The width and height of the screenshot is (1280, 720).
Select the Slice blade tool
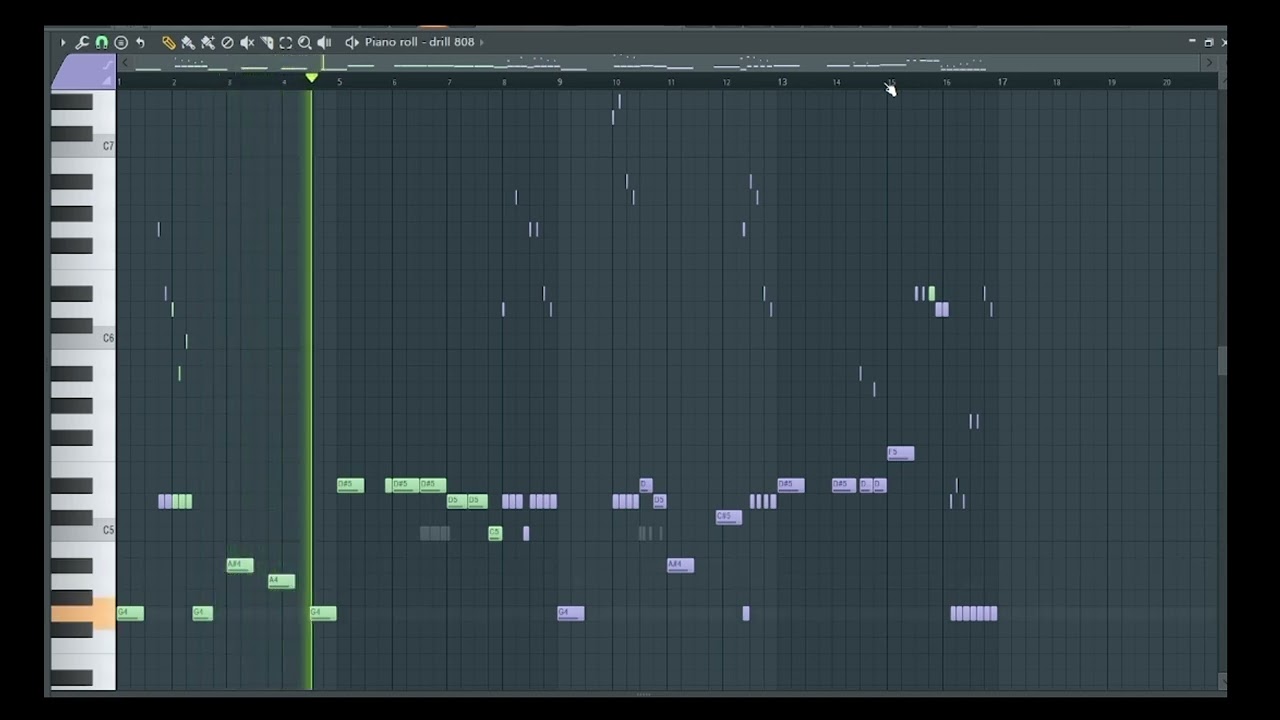(x=267, y=42)
